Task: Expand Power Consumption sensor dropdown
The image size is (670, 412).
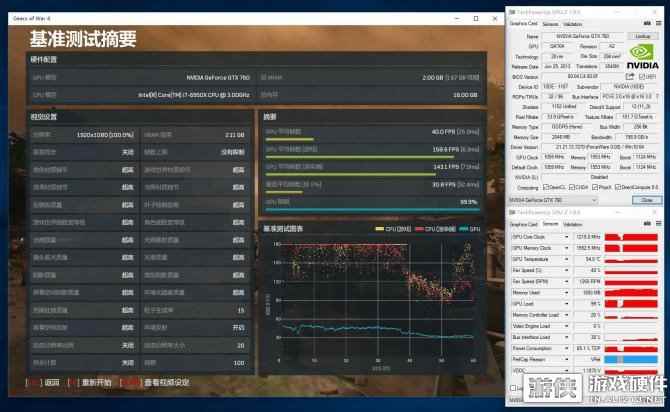Action: coord(567,348)
